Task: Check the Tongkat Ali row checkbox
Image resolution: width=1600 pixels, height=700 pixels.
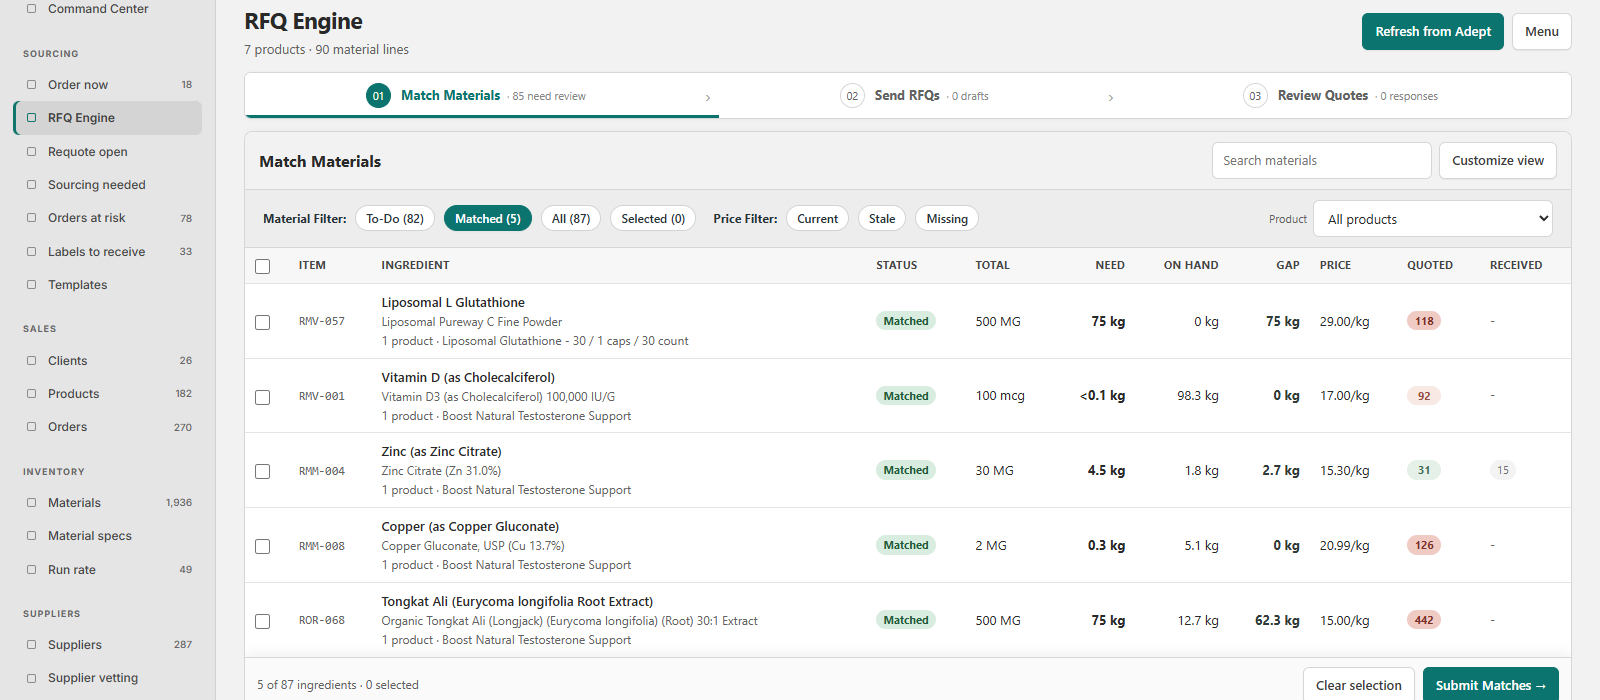Action: pyautogui.click(x=263, y=621)
